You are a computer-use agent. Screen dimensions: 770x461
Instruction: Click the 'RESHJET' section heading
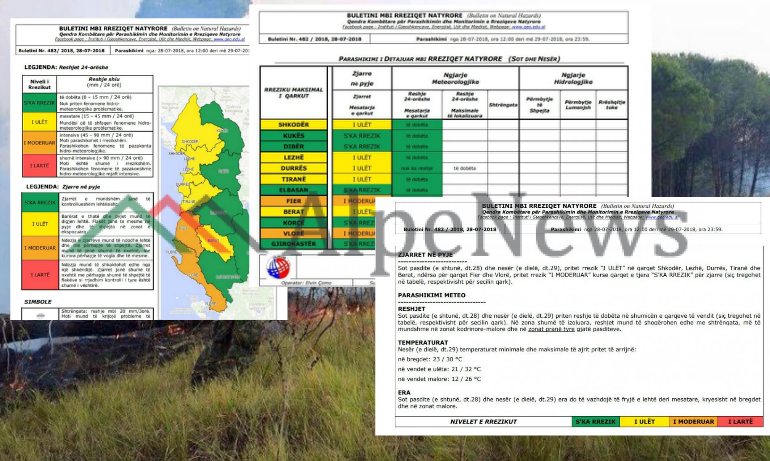pyautogui.click(x=412, y=309)
